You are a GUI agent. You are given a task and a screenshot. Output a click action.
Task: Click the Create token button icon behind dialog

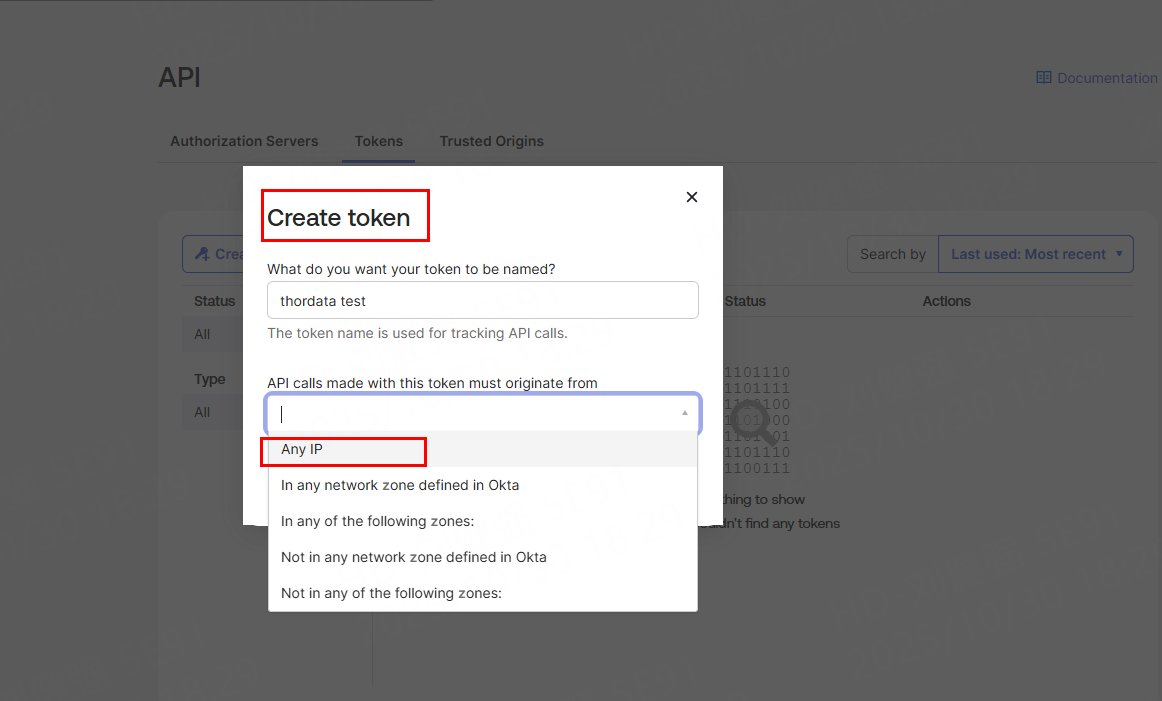pos(203,254)
